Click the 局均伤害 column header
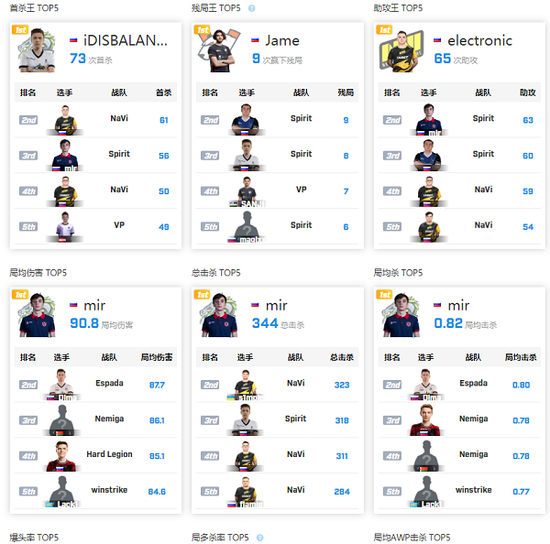550x544 pixels. click(156, 357)
